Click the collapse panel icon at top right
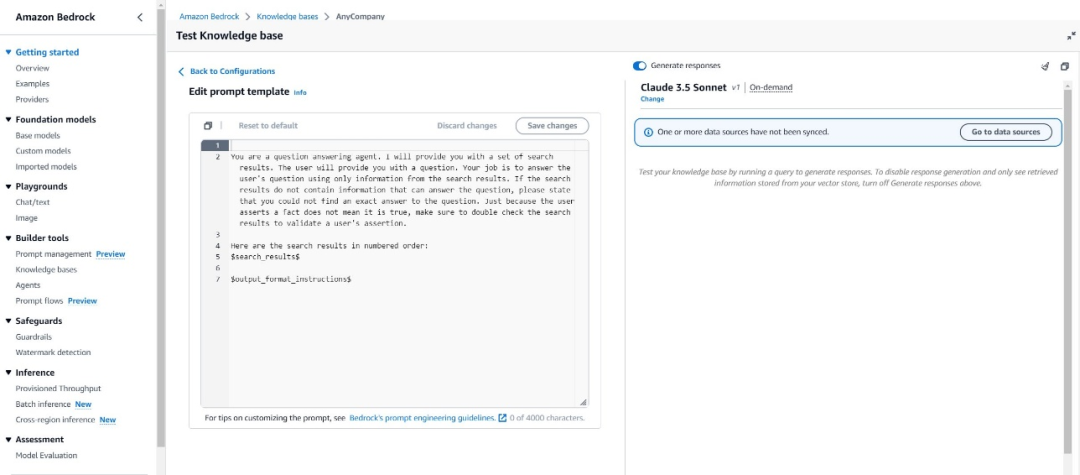1080x475 pixels. point(1070,36)
